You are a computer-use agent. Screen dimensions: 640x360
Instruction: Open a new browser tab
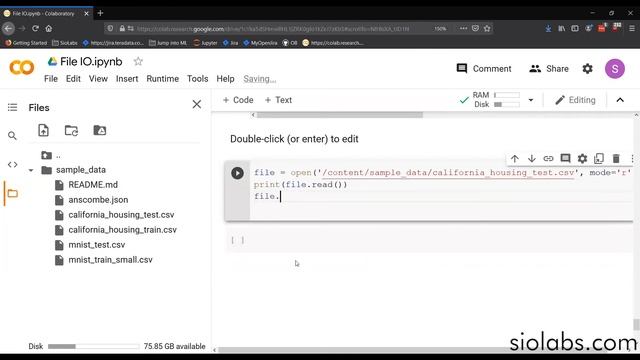[100, 13]
